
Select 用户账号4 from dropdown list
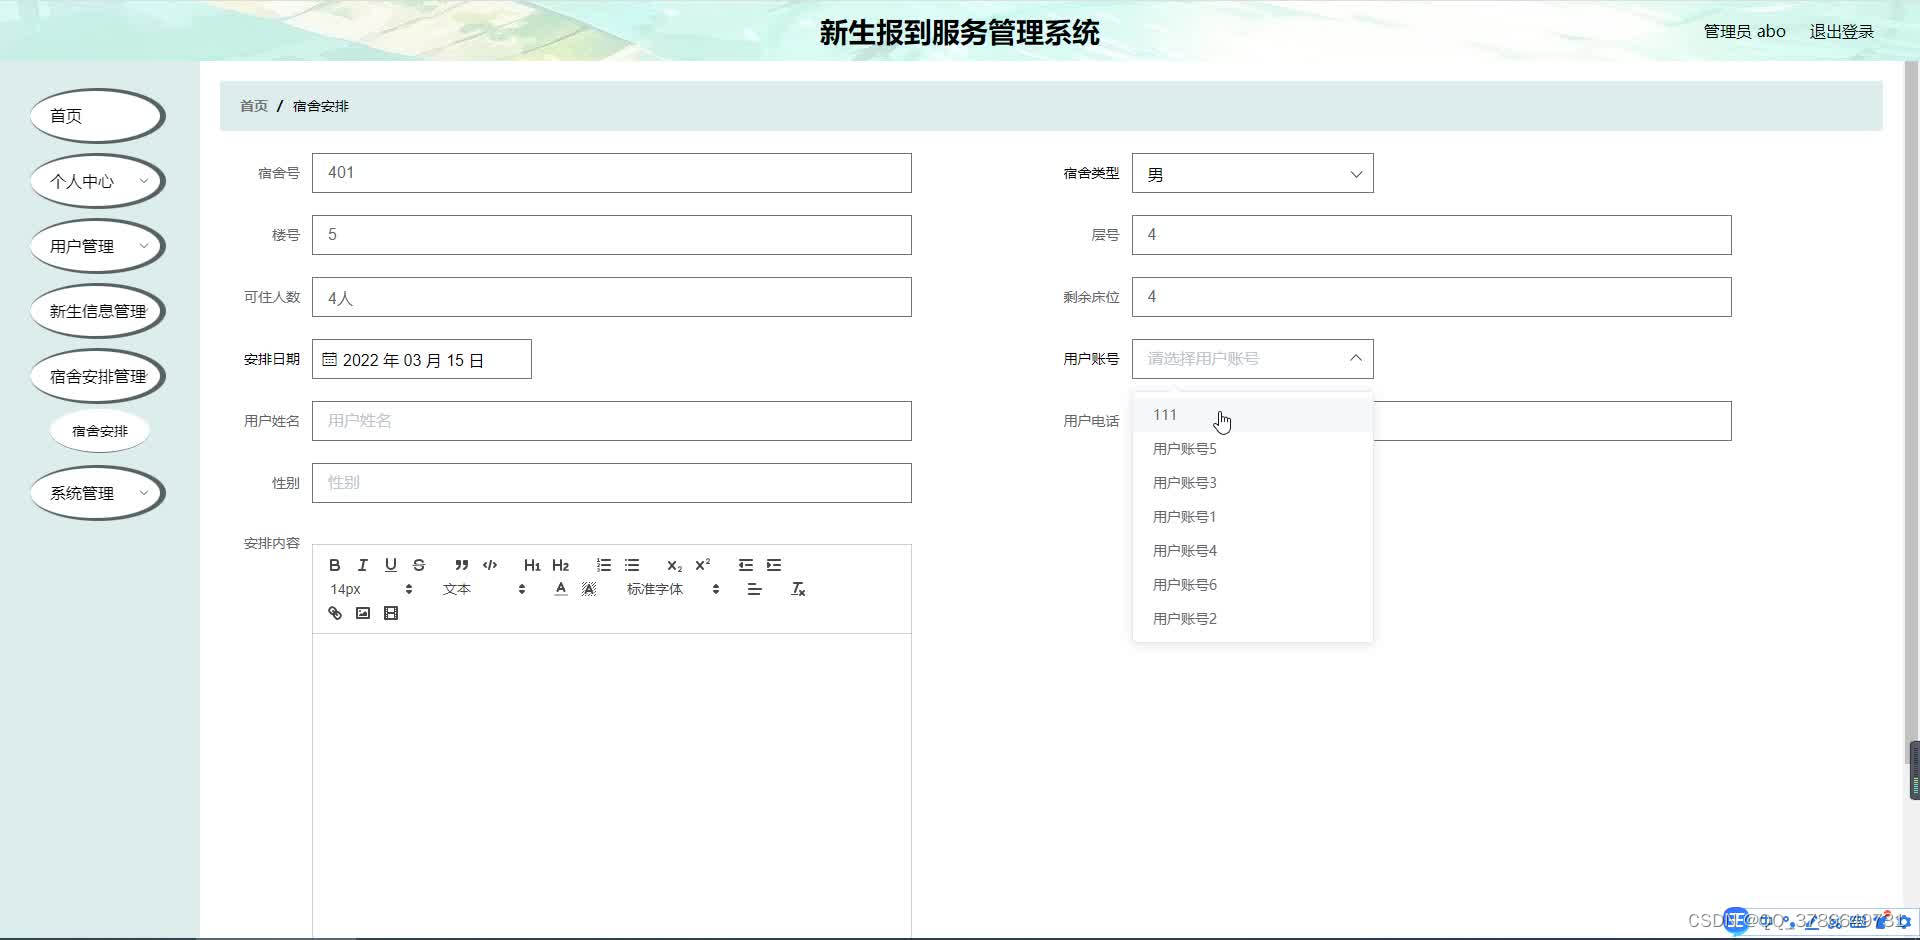pyautogui.click(x=1252, y=551)
